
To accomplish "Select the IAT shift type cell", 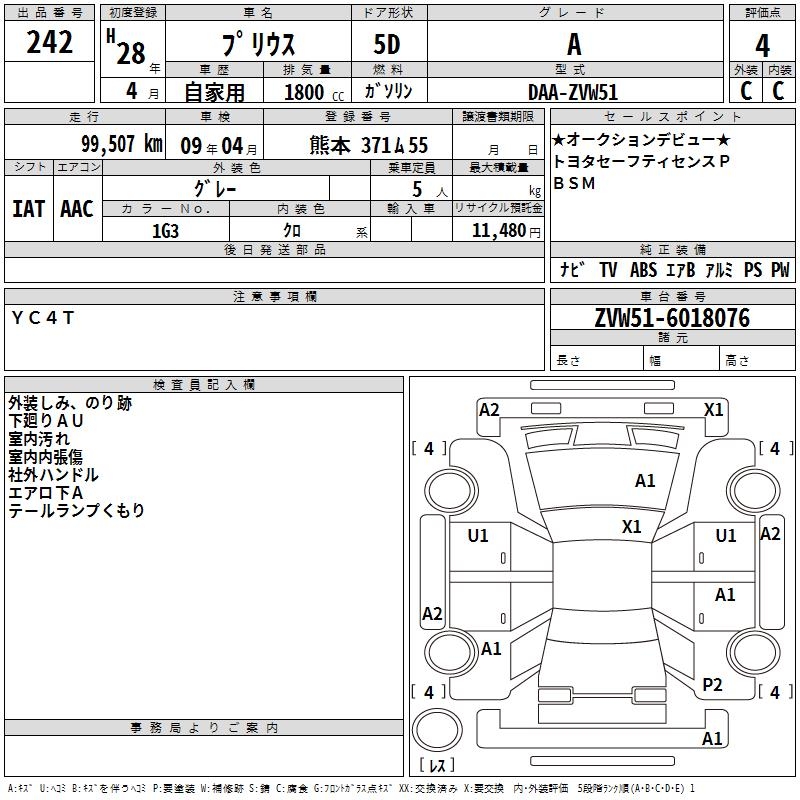I will pos(28,208).
